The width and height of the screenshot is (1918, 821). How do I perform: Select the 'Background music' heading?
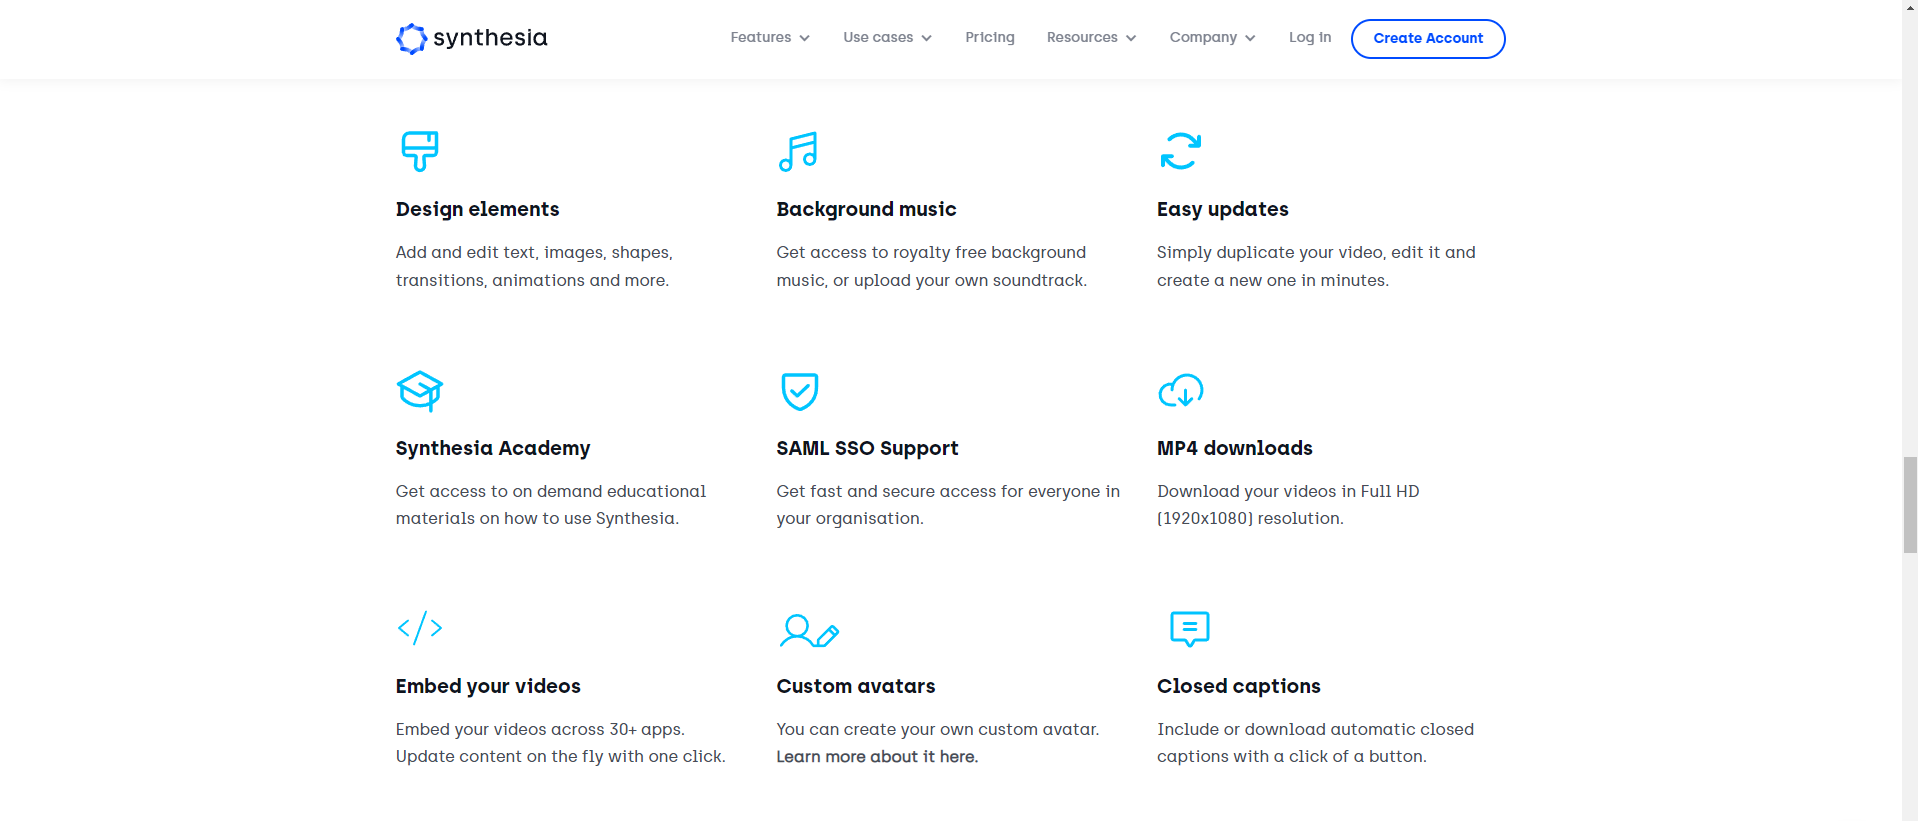tap(866, 209)
